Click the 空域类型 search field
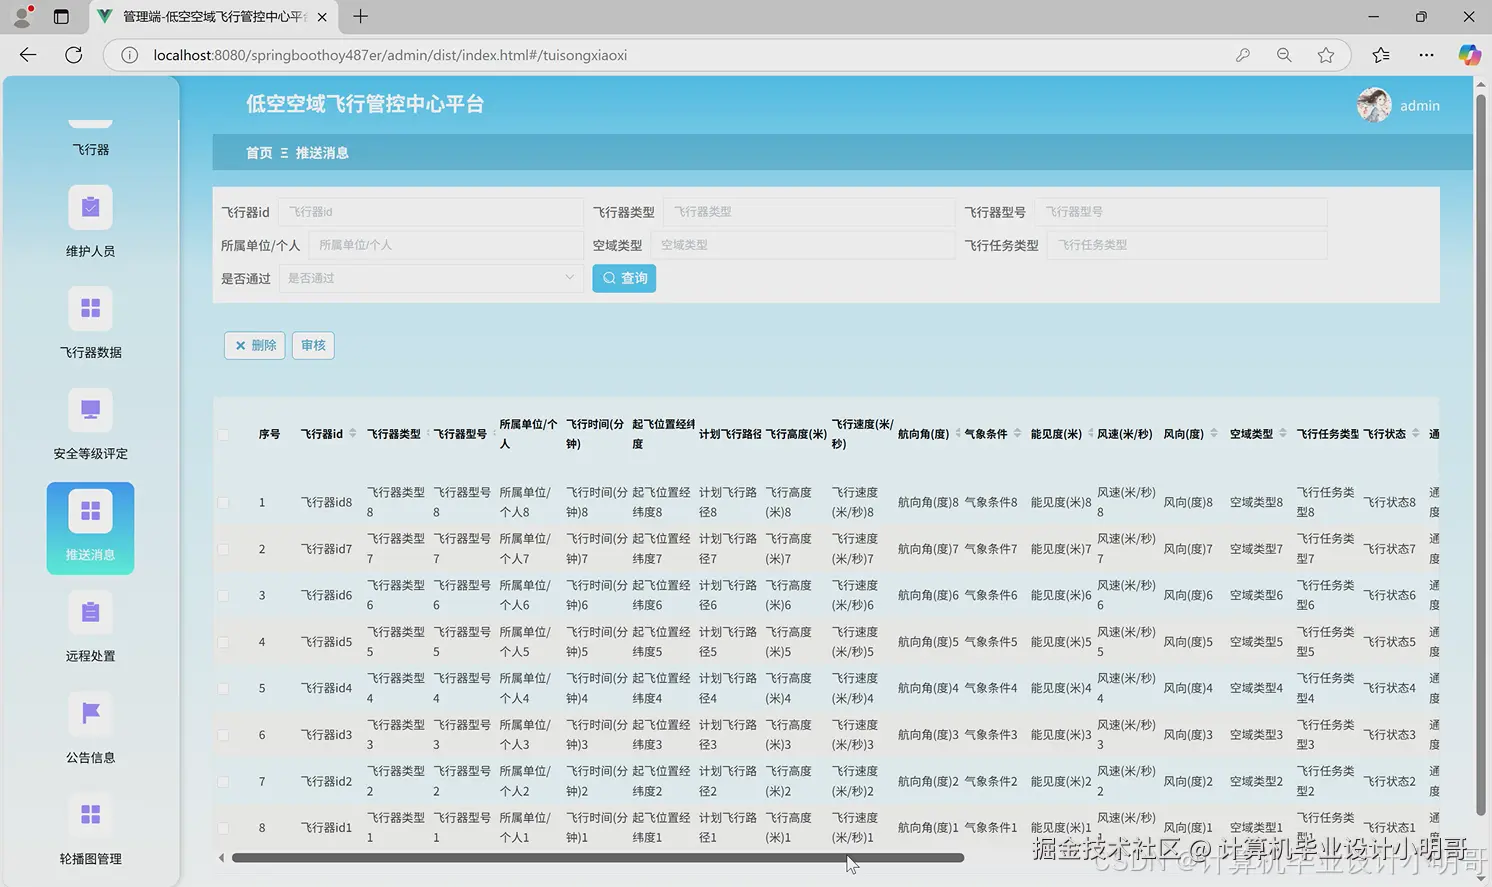This screenshot has width=1492, height=887. (x=802, y=245)
